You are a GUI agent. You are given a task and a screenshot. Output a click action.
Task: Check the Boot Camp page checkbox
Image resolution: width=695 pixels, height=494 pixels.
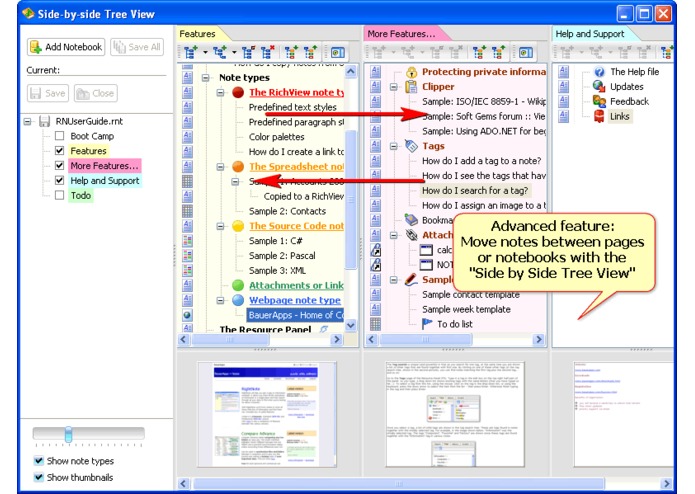pyautogui.click(x=59, y=136)
